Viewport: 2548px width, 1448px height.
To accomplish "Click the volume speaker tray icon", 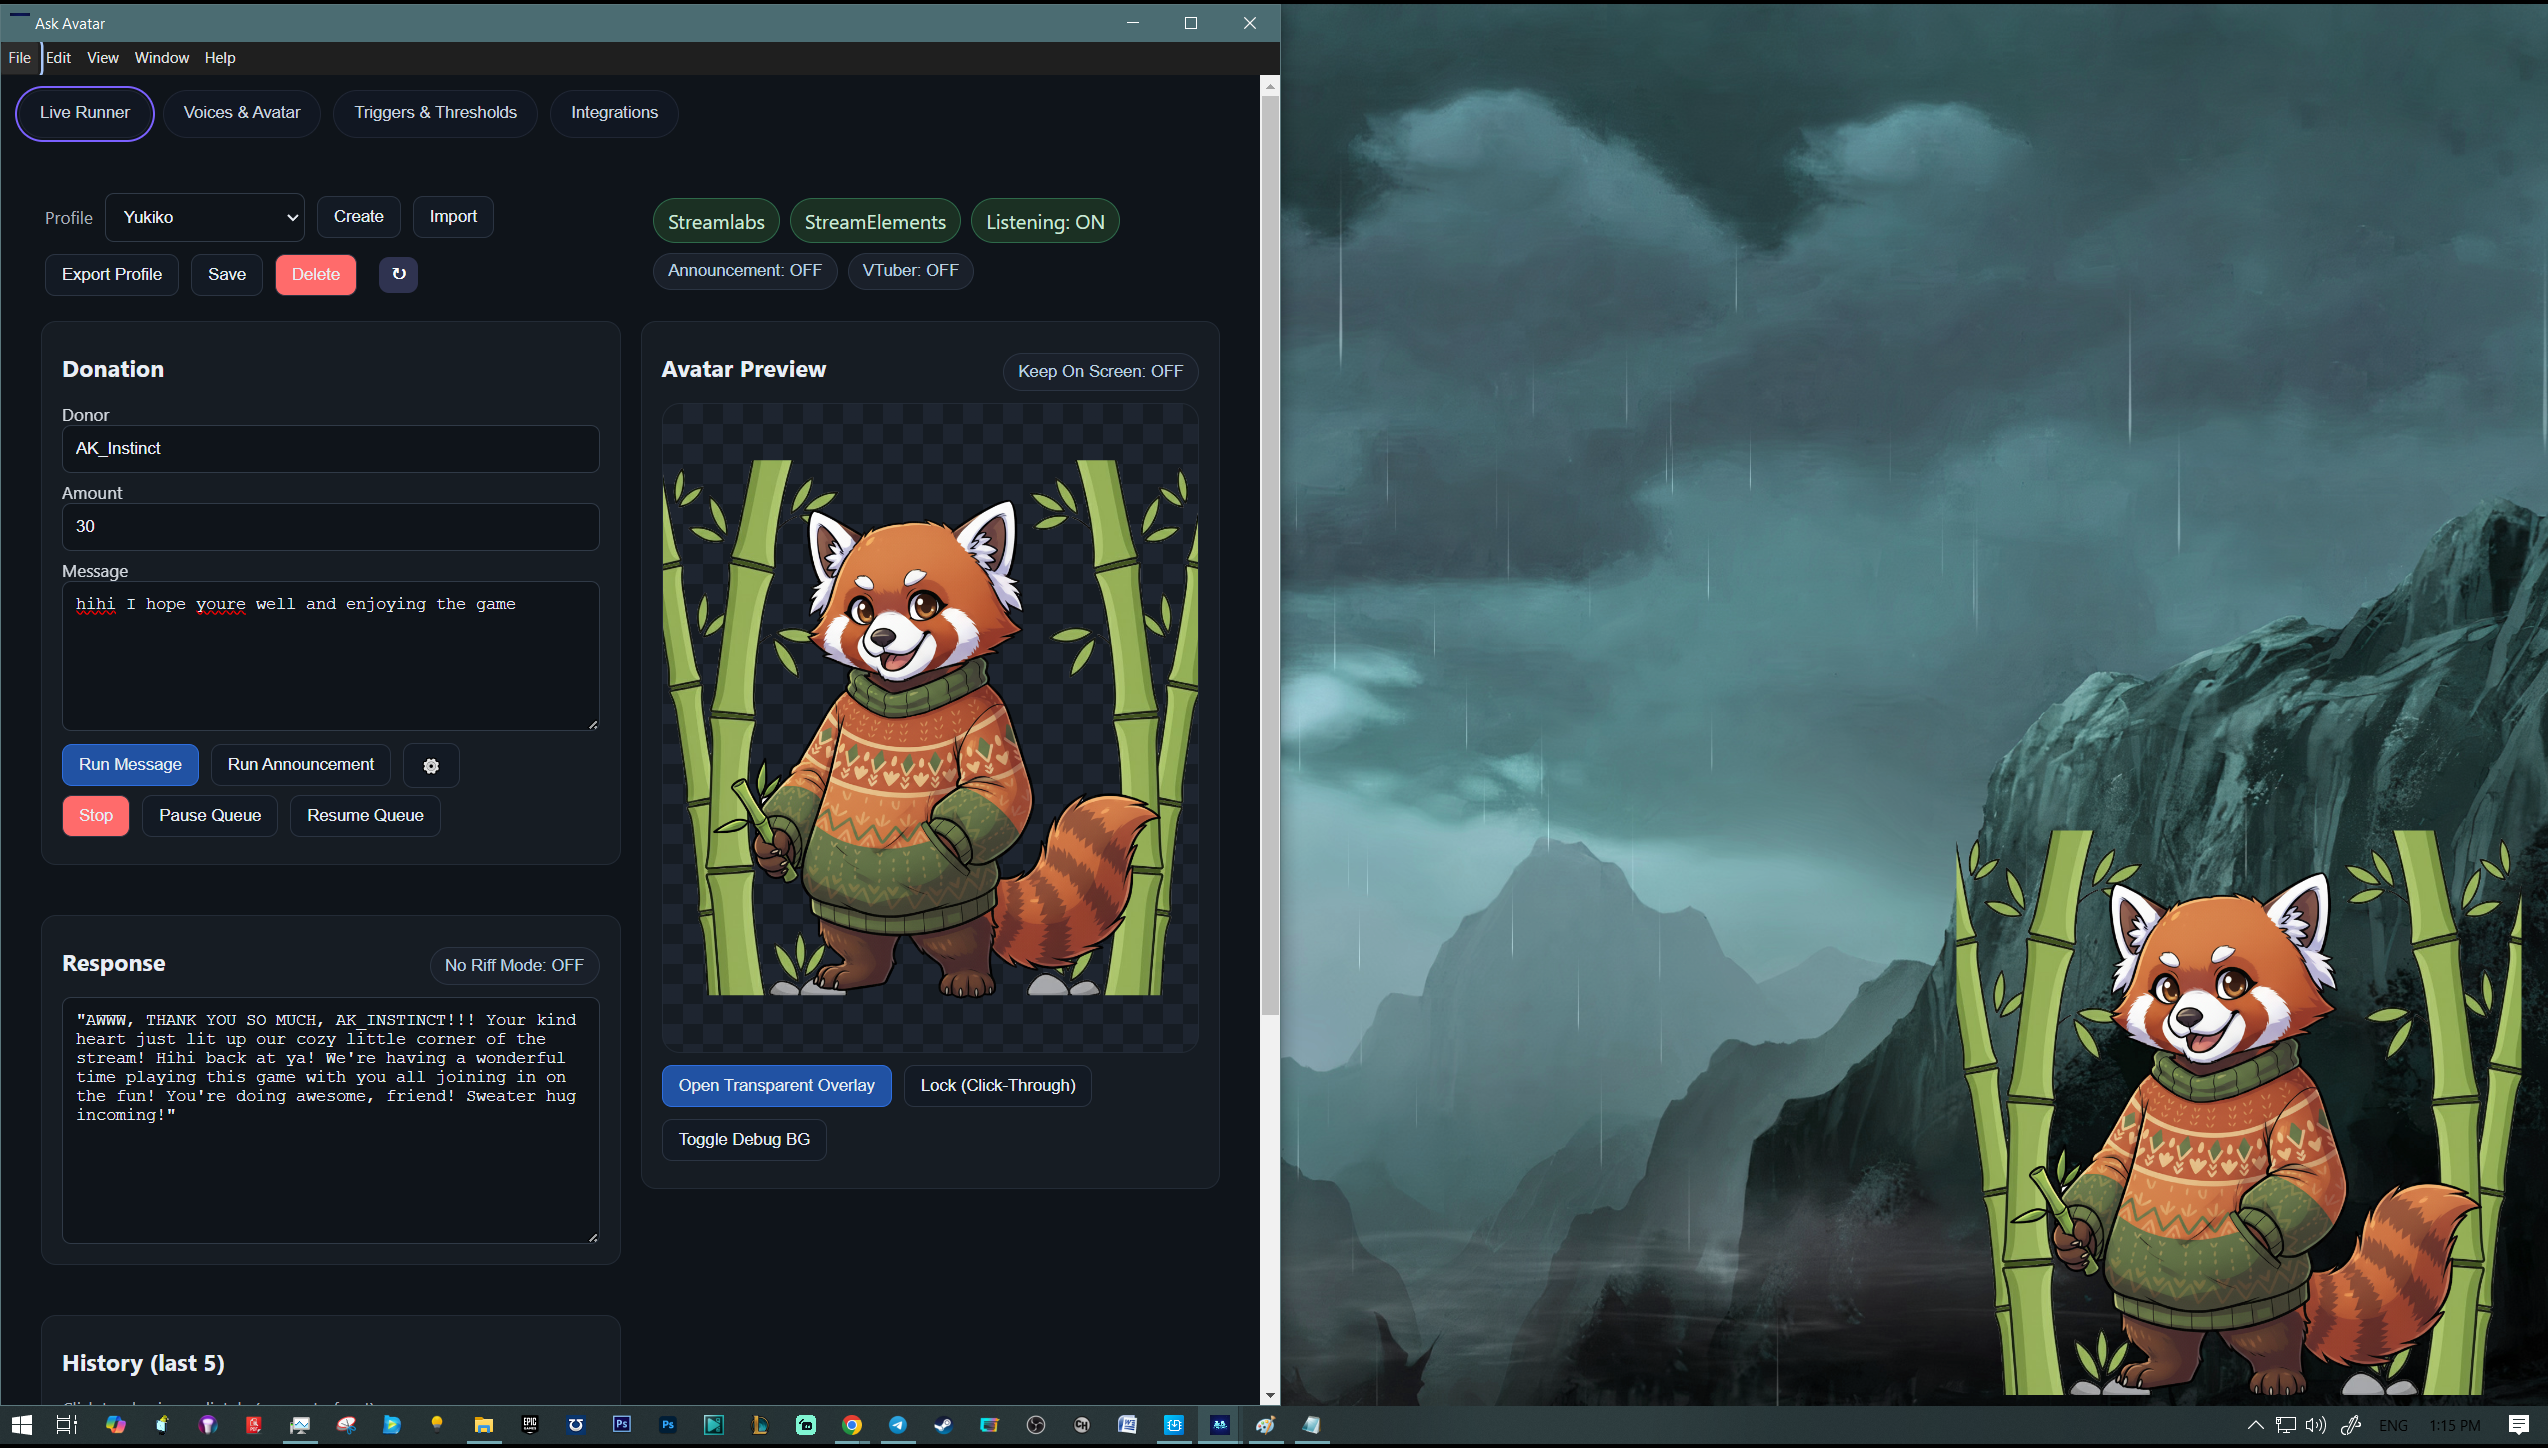I will [x=2315, y=1425].
